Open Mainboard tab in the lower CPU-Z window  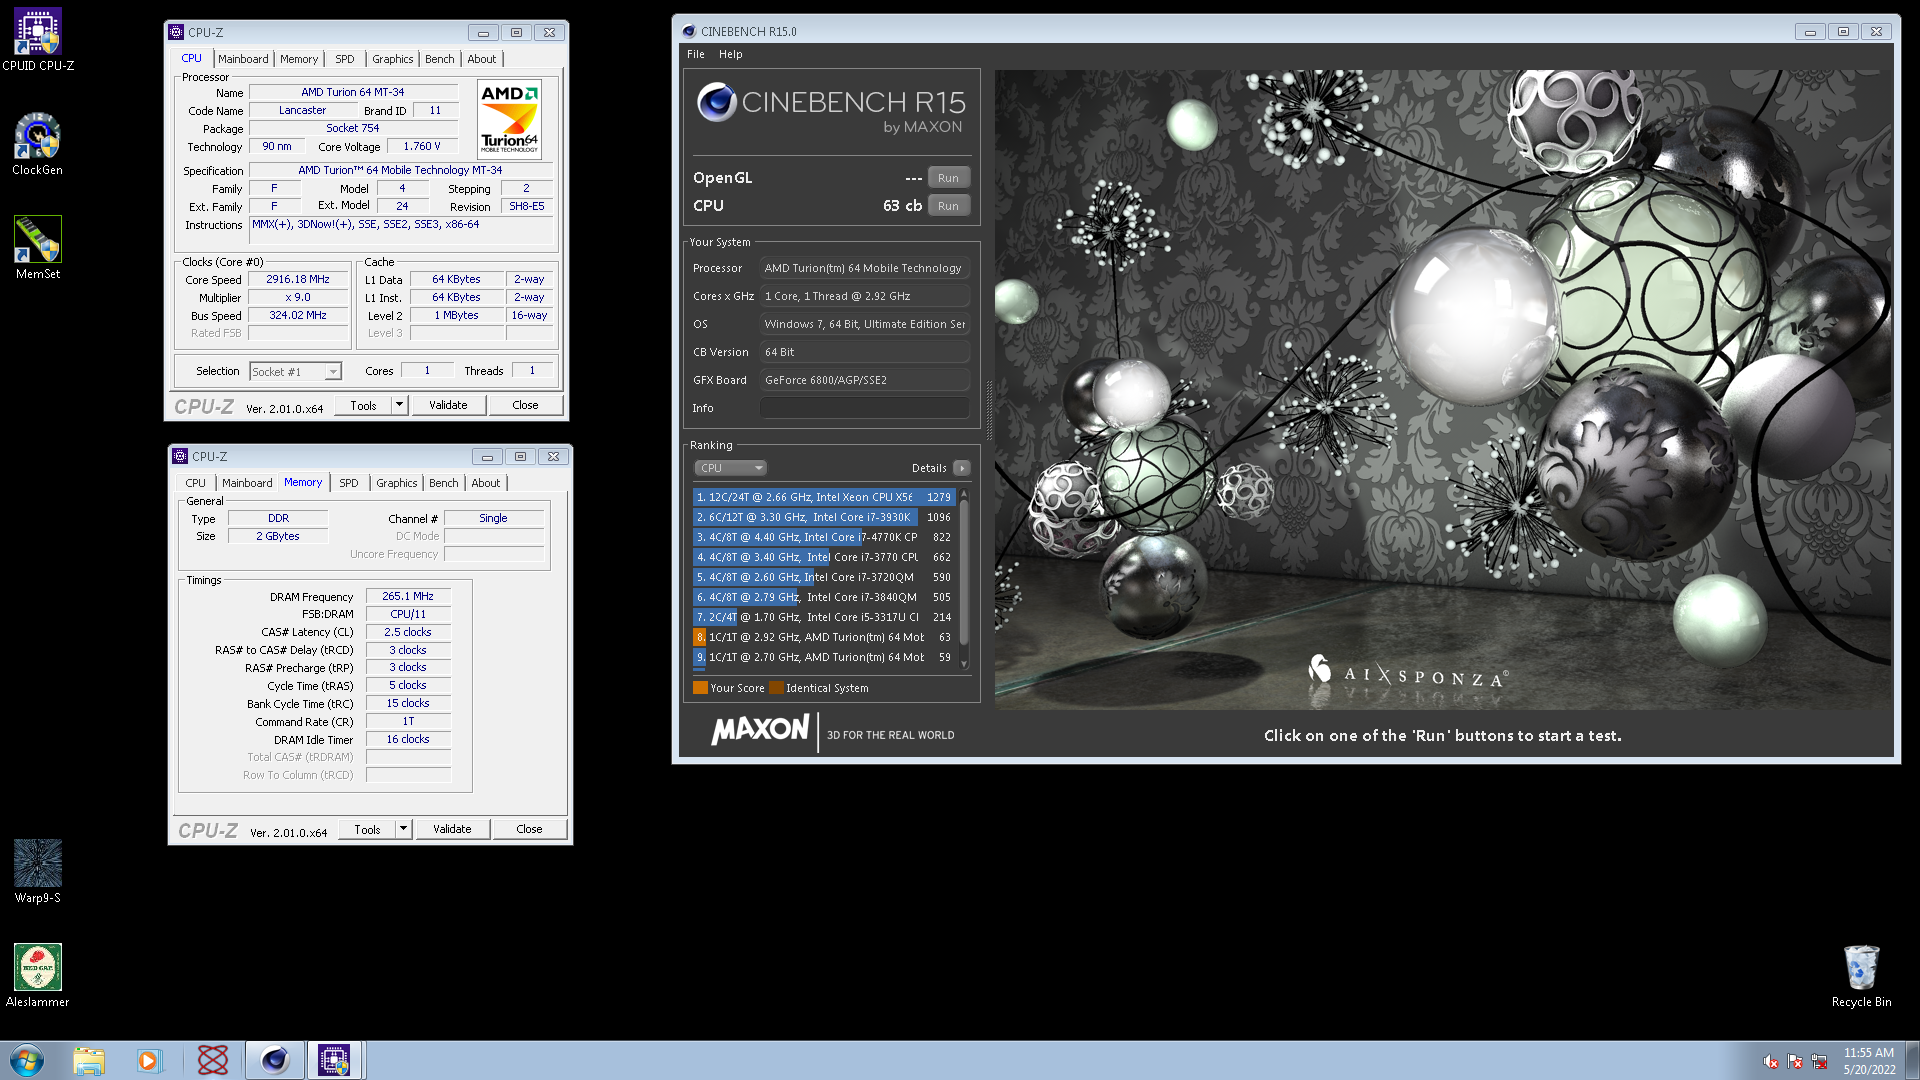(x=247, y=483)
